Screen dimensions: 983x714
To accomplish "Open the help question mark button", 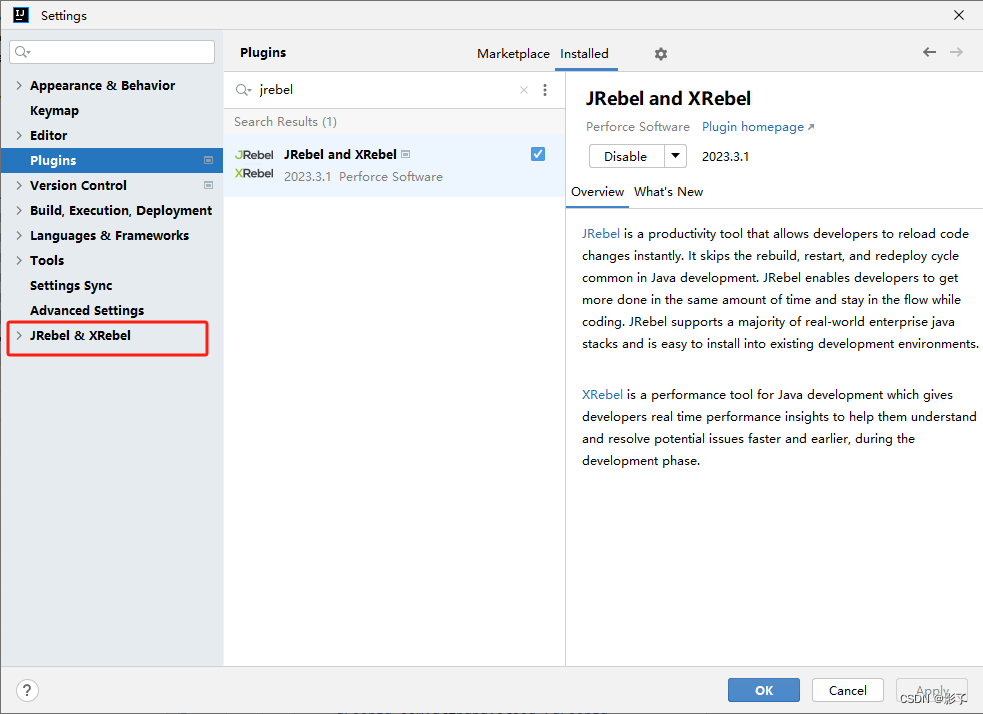I will [x=27, y=690].
